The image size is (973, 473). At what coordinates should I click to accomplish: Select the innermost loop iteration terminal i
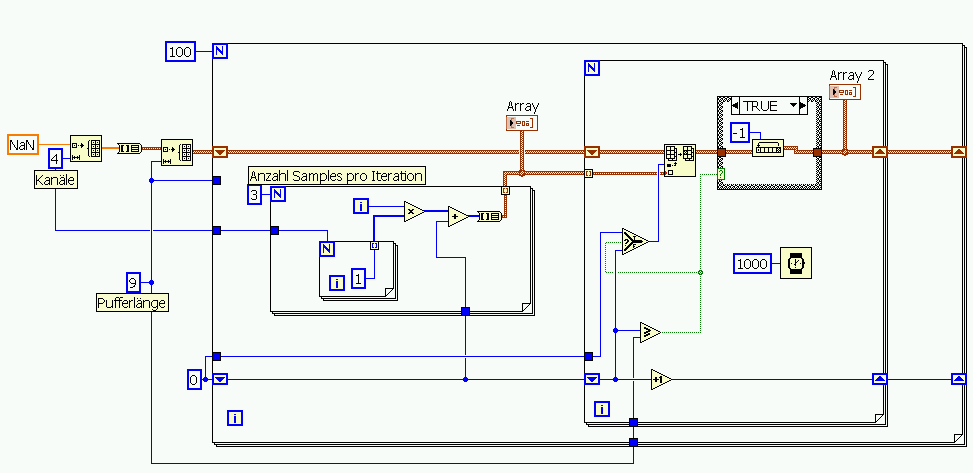[x=337, y=284]
